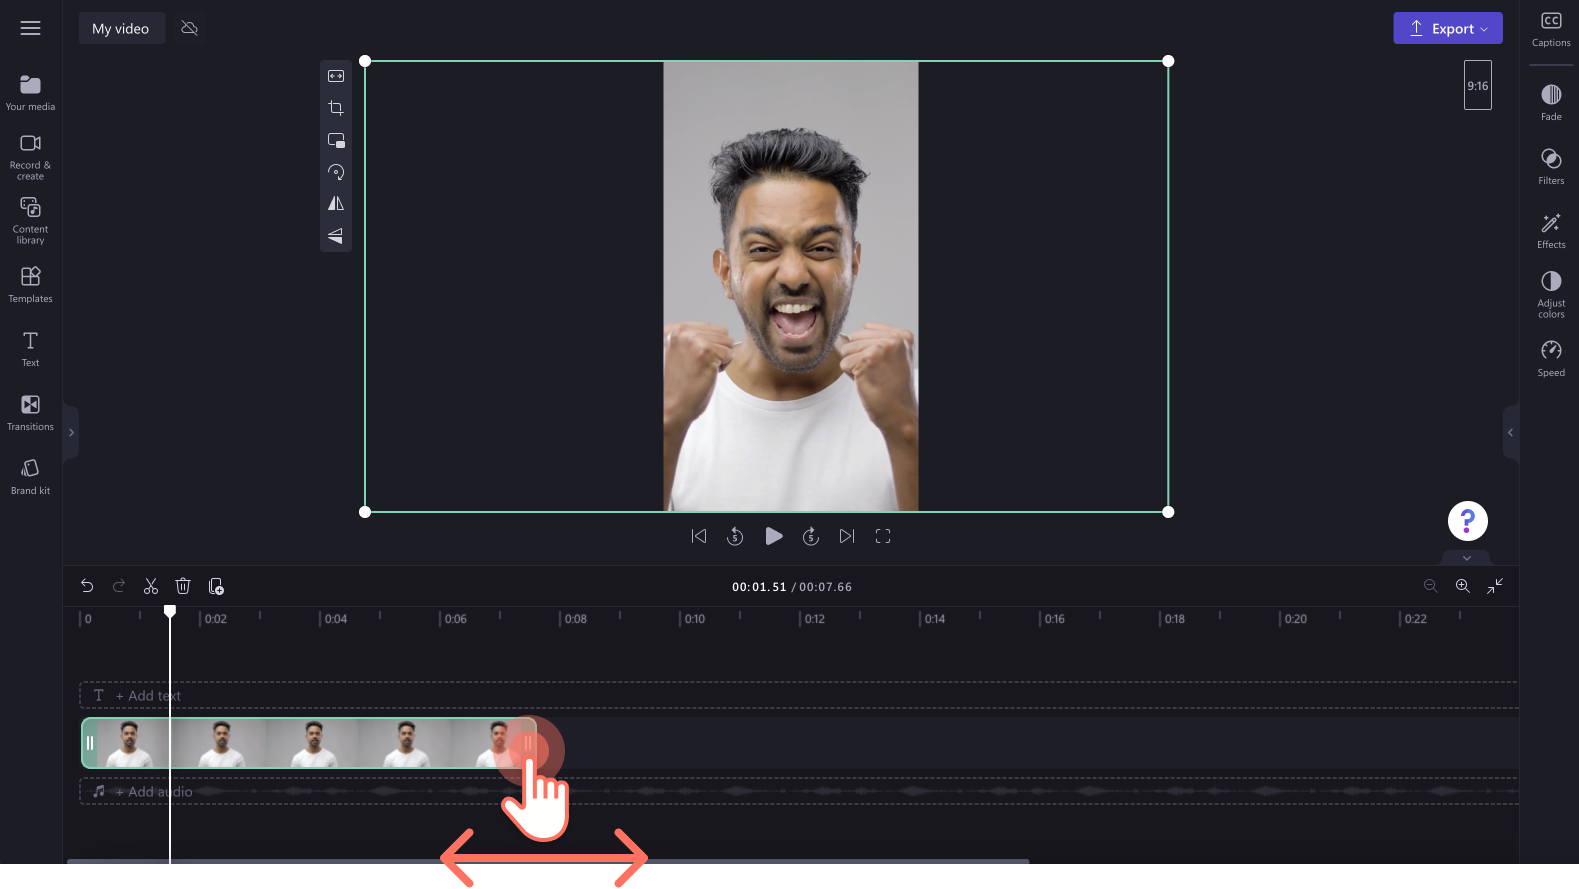Select the video clip on the timeline
Image resolution: width=1579 pixels, height=889 pixels.
click(309, 743)
